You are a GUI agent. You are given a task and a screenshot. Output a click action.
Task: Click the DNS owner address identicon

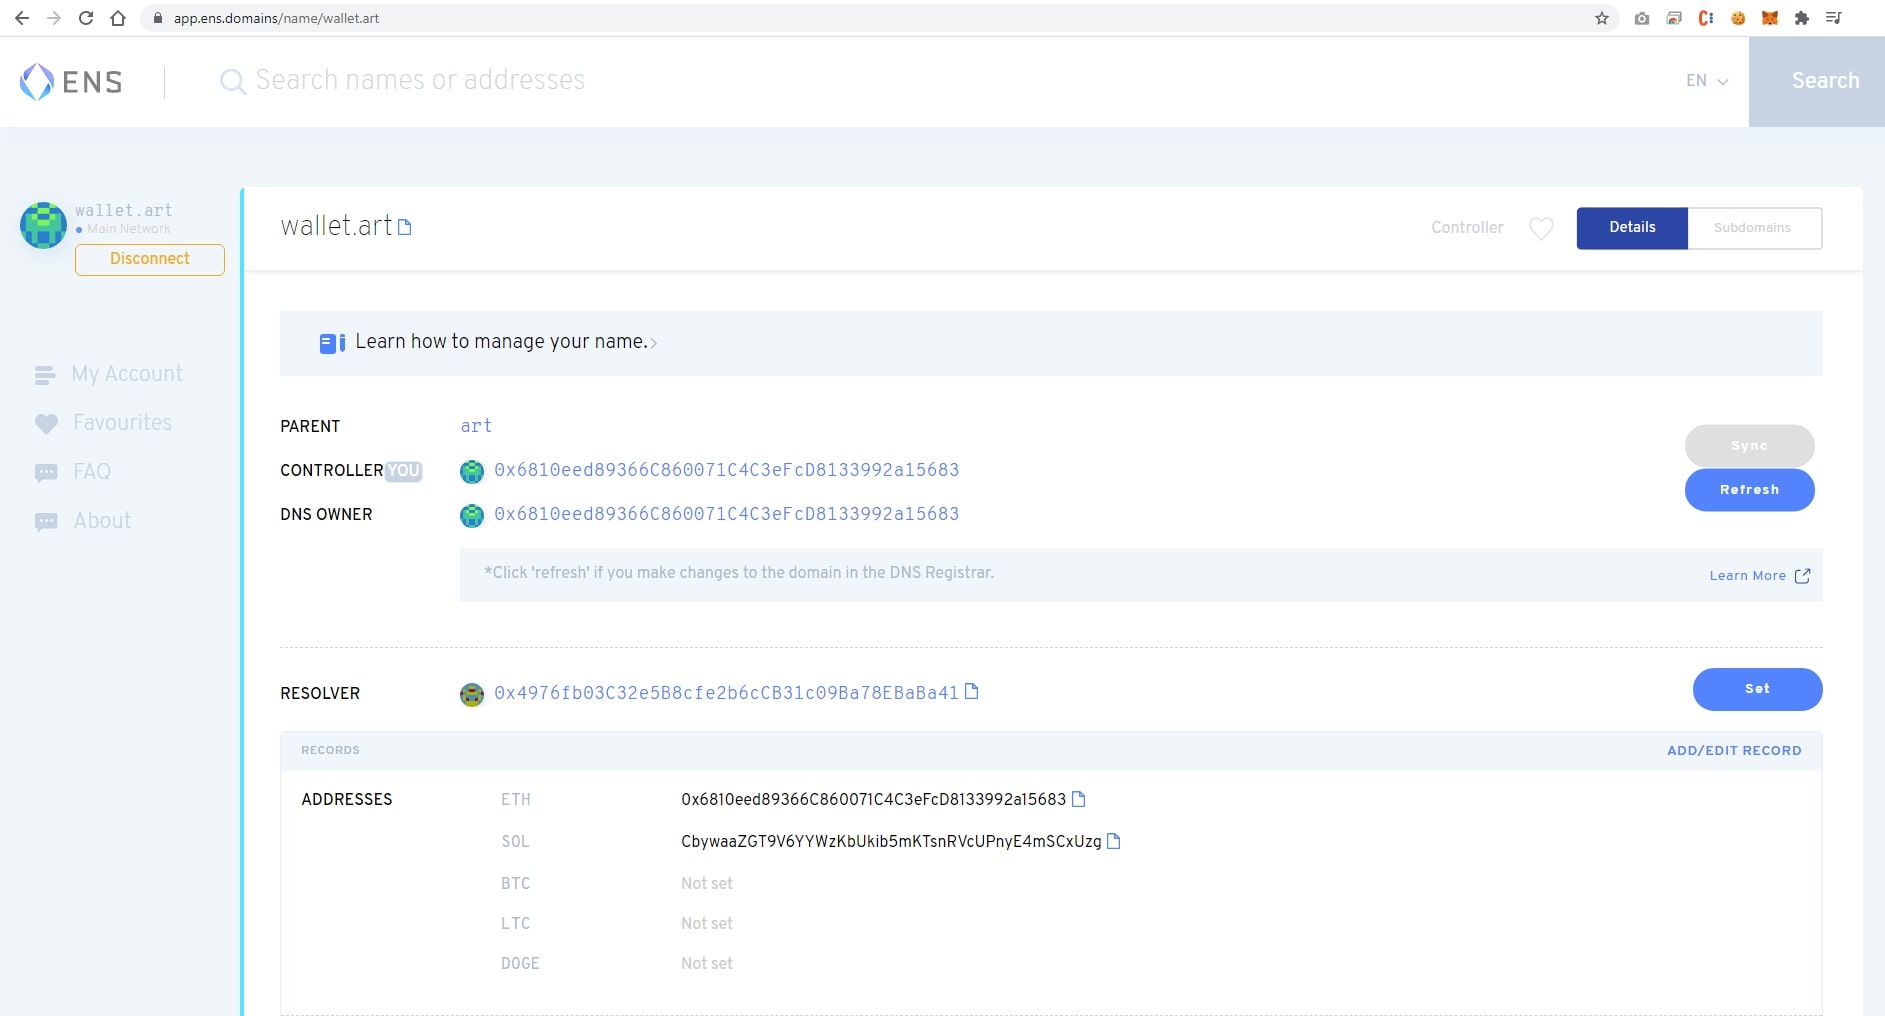pos(472,515)
